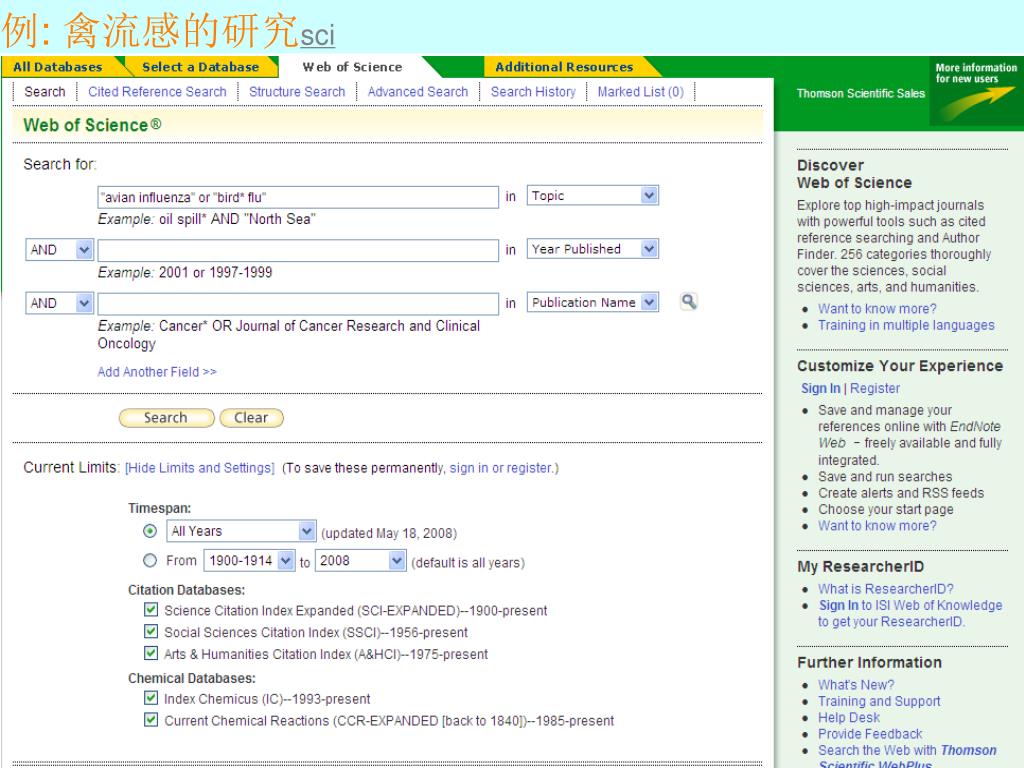Switch to All Databases tab
Image resolution: width=1024 pixels, height=768 pixels.
coord(57,67)
